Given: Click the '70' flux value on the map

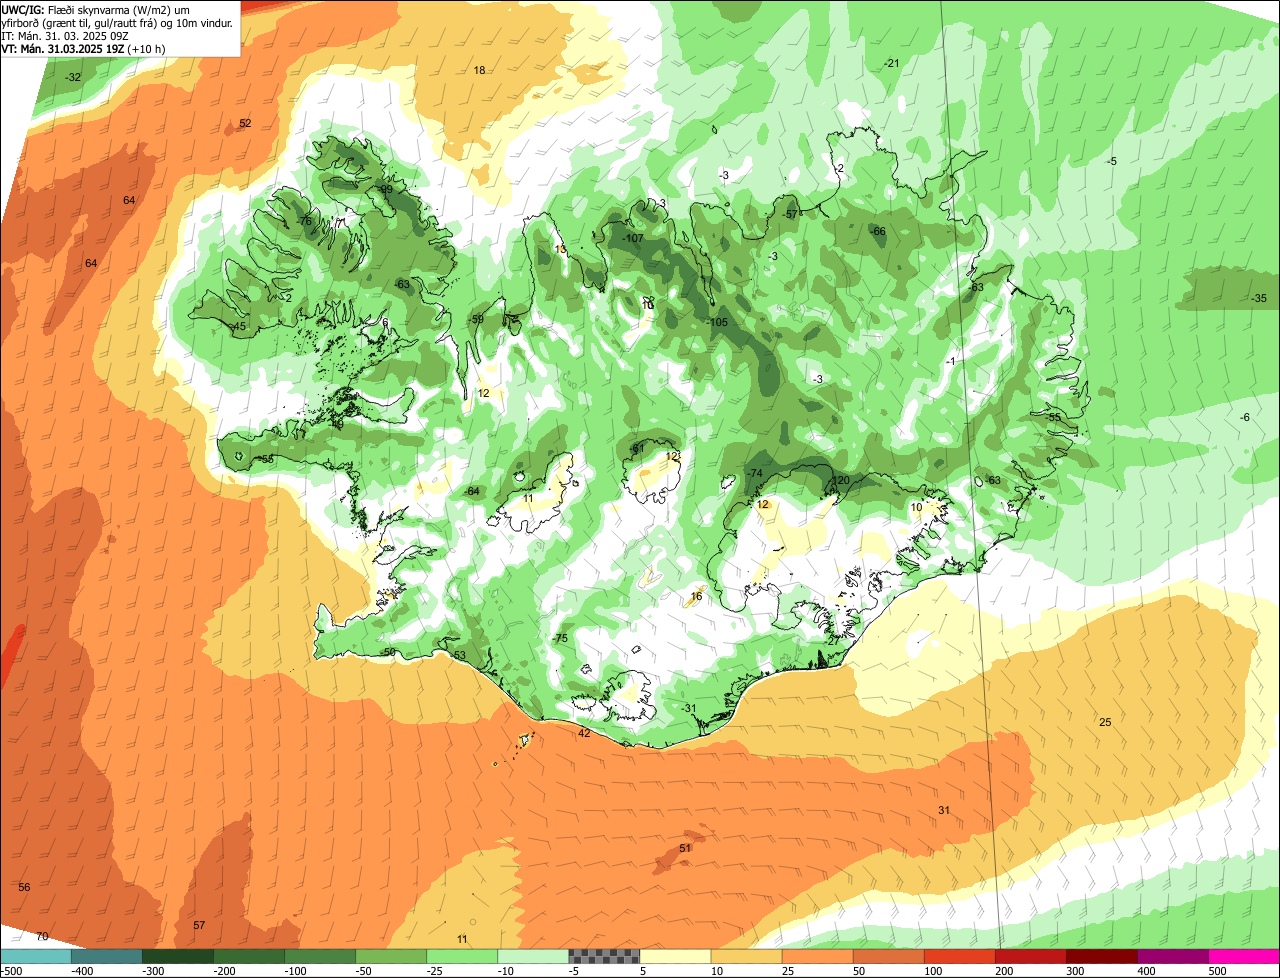Looking at the screenshot, I should tap(42, 936).
